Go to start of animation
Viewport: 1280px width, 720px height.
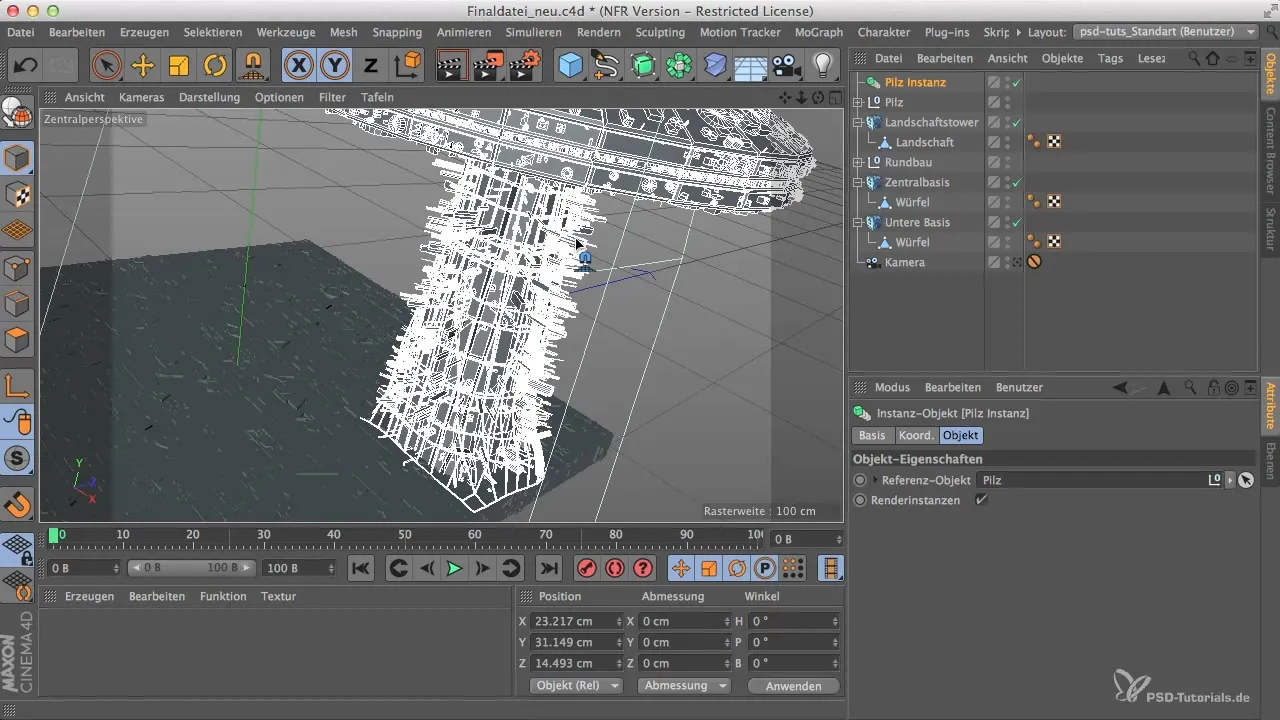click(361, 568)
